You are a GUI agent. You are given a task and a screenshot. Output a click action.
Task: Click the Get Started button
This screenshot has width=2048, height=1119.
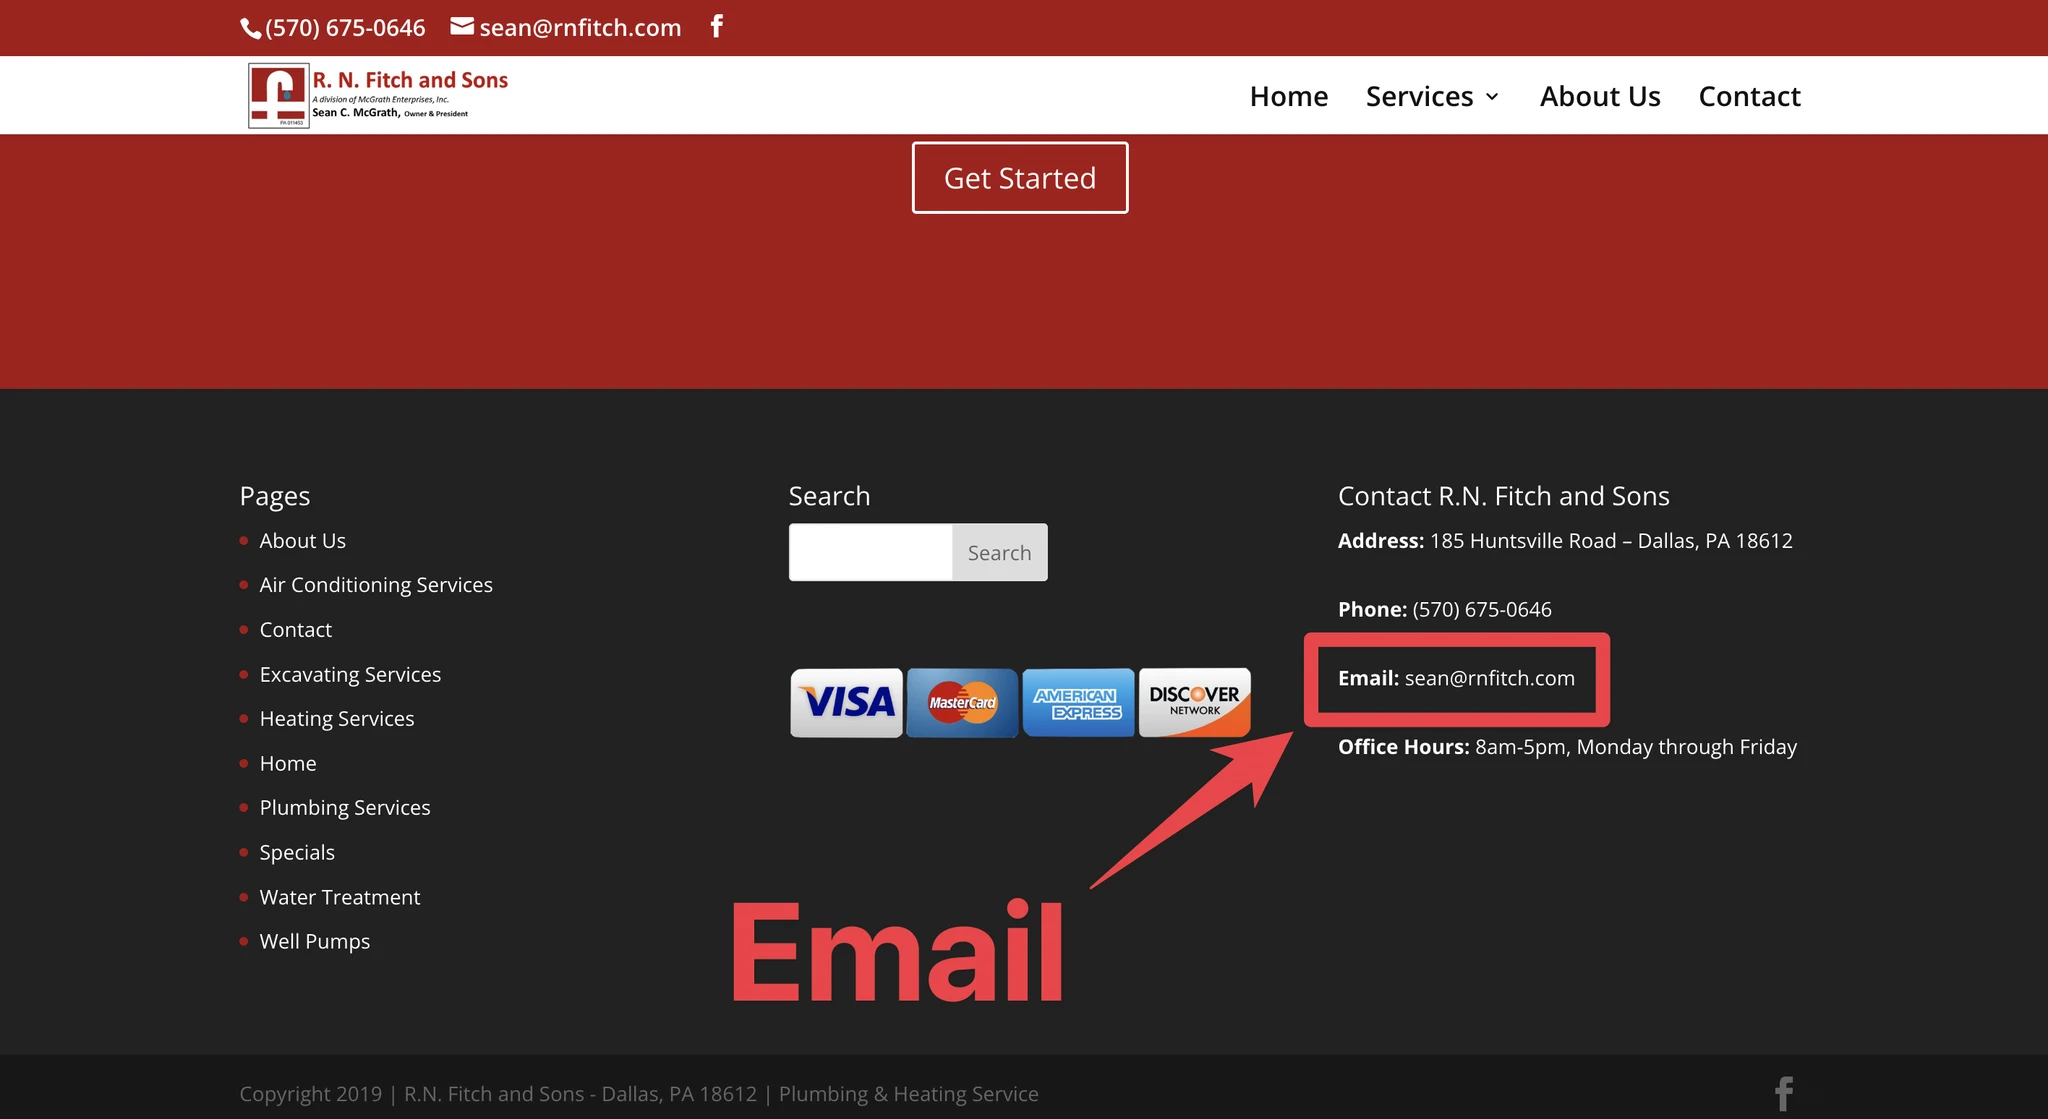[1020, 178]
